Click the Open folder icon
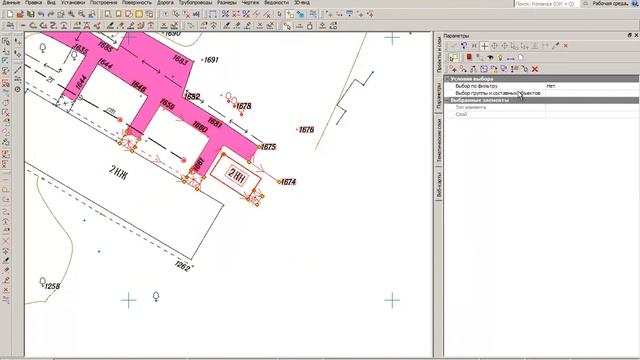The image size is (640, 360). click(20, 14)
